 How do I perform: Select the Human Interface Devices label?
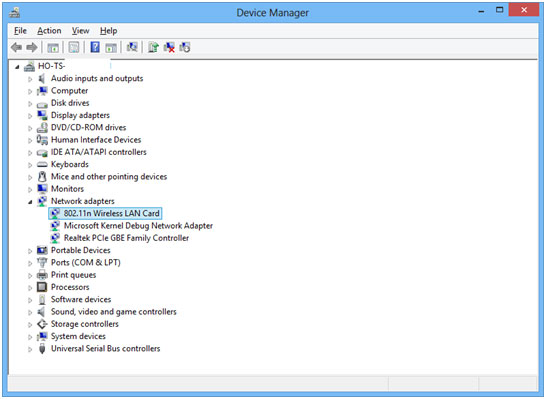pos(96,140)
